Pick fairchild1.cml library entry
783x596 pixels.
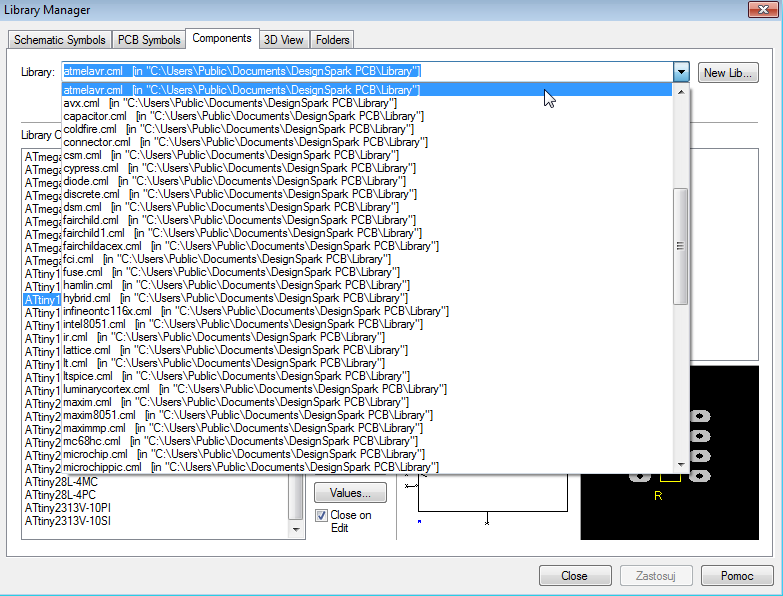367,233
